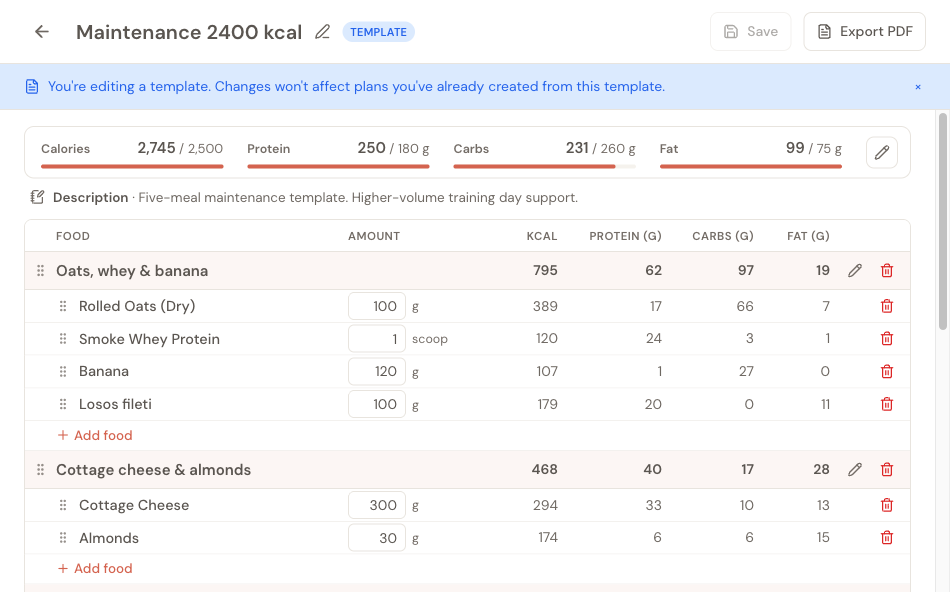This screenshot has width=950, height=593.
Task: Focus the Banana amount field
Action: (377, 371)
